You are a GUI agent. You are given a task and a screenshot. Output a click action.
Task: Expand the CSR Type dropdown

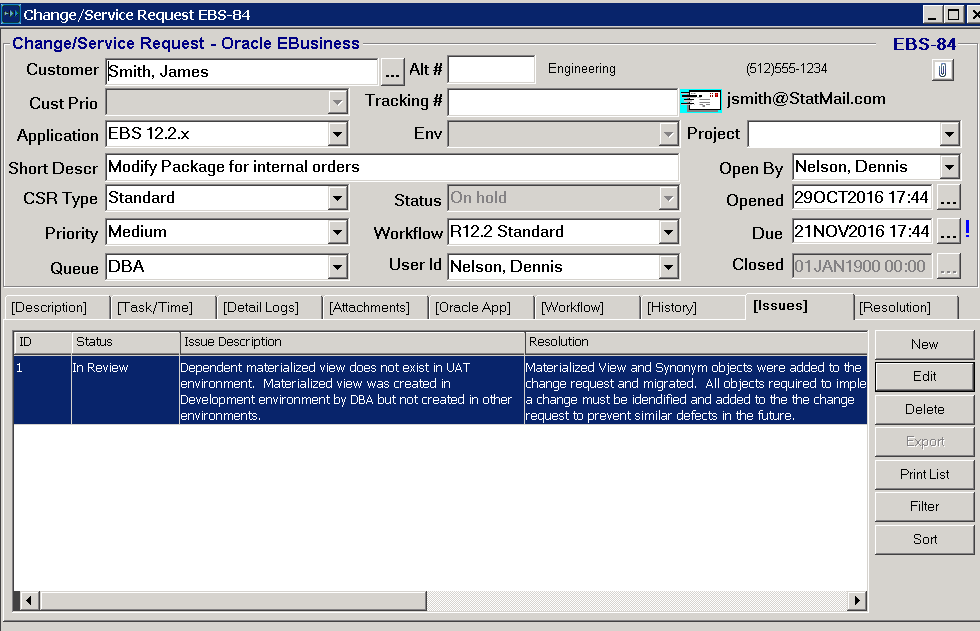click(337, 199)
